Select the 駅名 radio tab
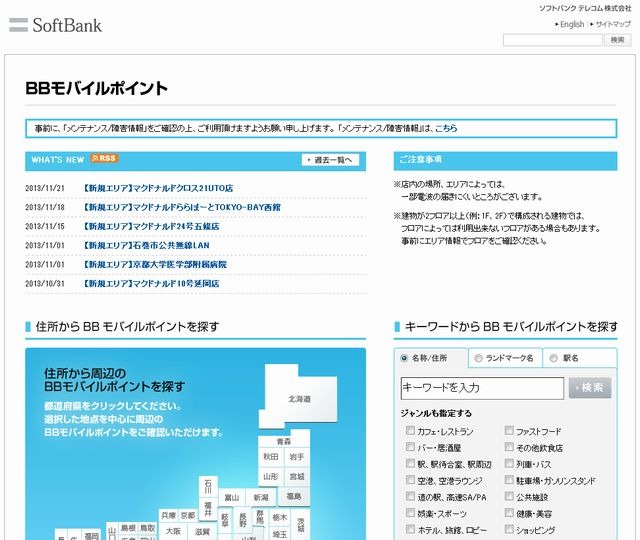The height and width of the screenshot is (540, 640). coord(553,358)
